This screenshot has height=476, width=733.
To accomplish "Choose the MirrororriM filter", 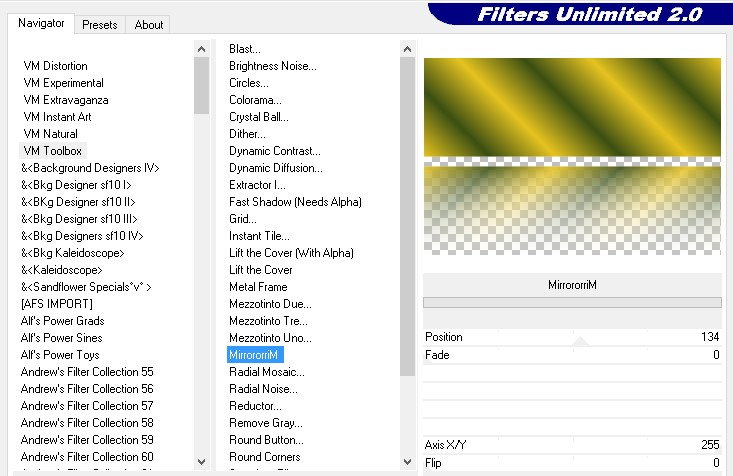I will tap(255, 355).
